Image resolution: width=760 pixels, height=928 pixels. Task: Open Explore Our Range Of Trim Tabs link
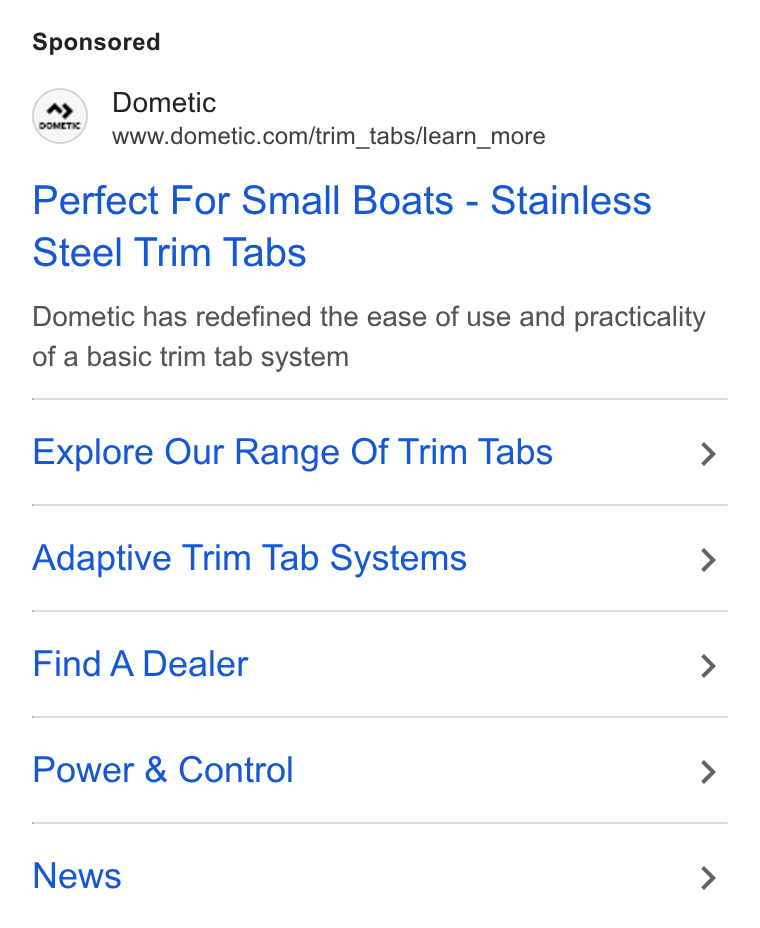pos(292,453)
